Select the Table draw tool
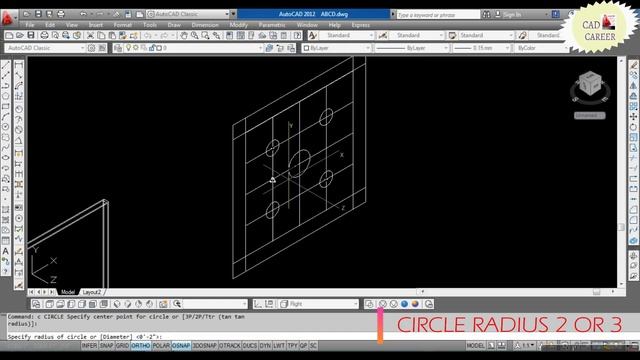Screen dimensions: 640x360 (6, 241)
